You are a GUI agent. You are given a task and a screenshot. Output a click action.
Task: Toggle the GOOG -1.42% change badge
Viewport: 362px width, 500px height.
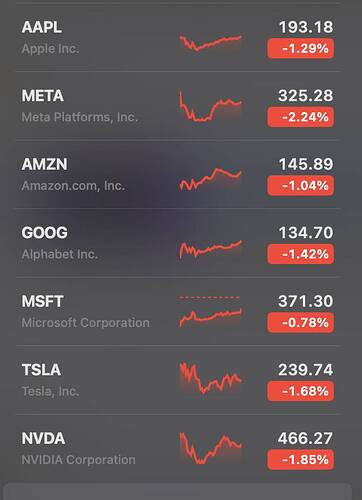(x=300, y=254)
